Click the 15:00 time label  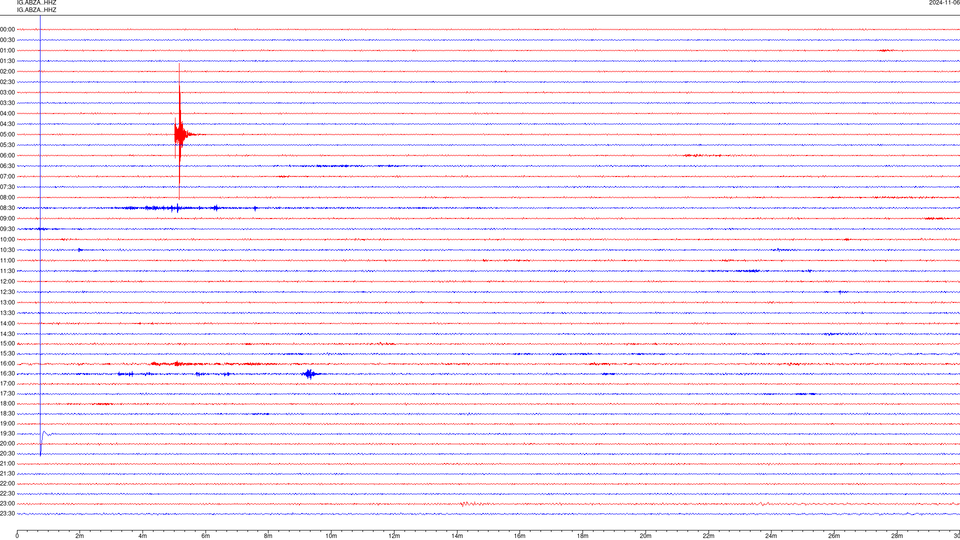click(x=7, y=344)
